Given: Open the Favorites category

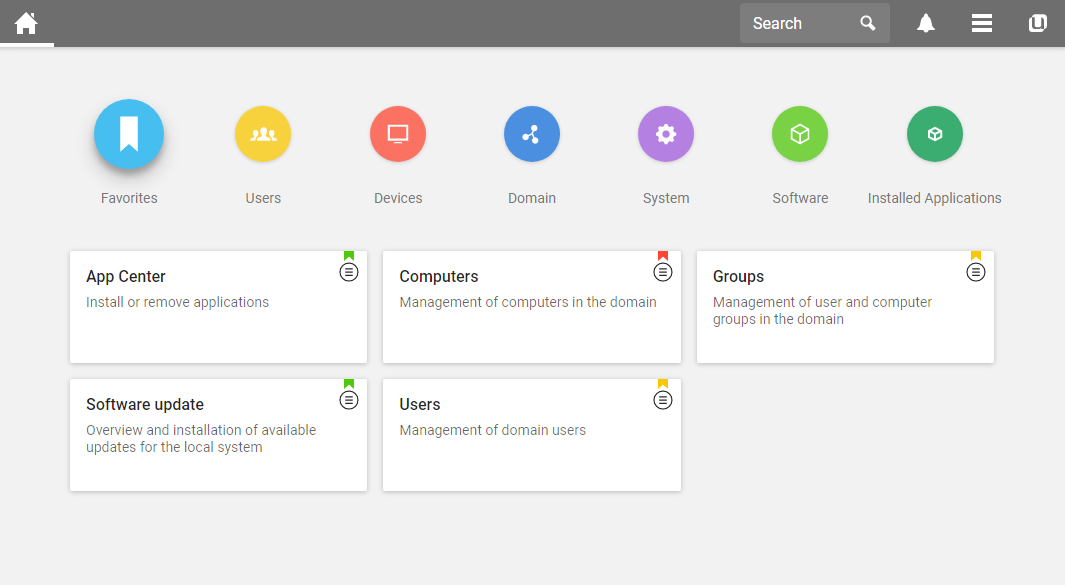Looking at the screenshot, I should [128, 133].
